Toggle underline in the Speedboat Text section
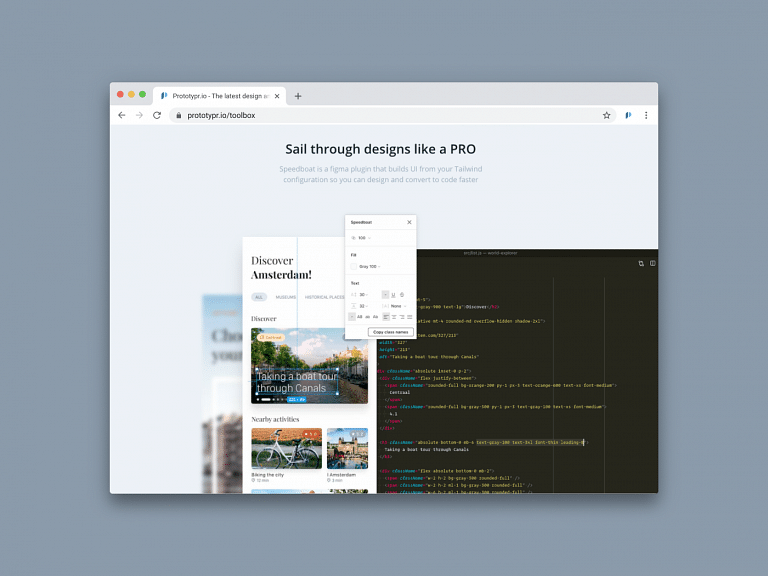The width and height of the screenshot is (768, 576). pos(394,295)
